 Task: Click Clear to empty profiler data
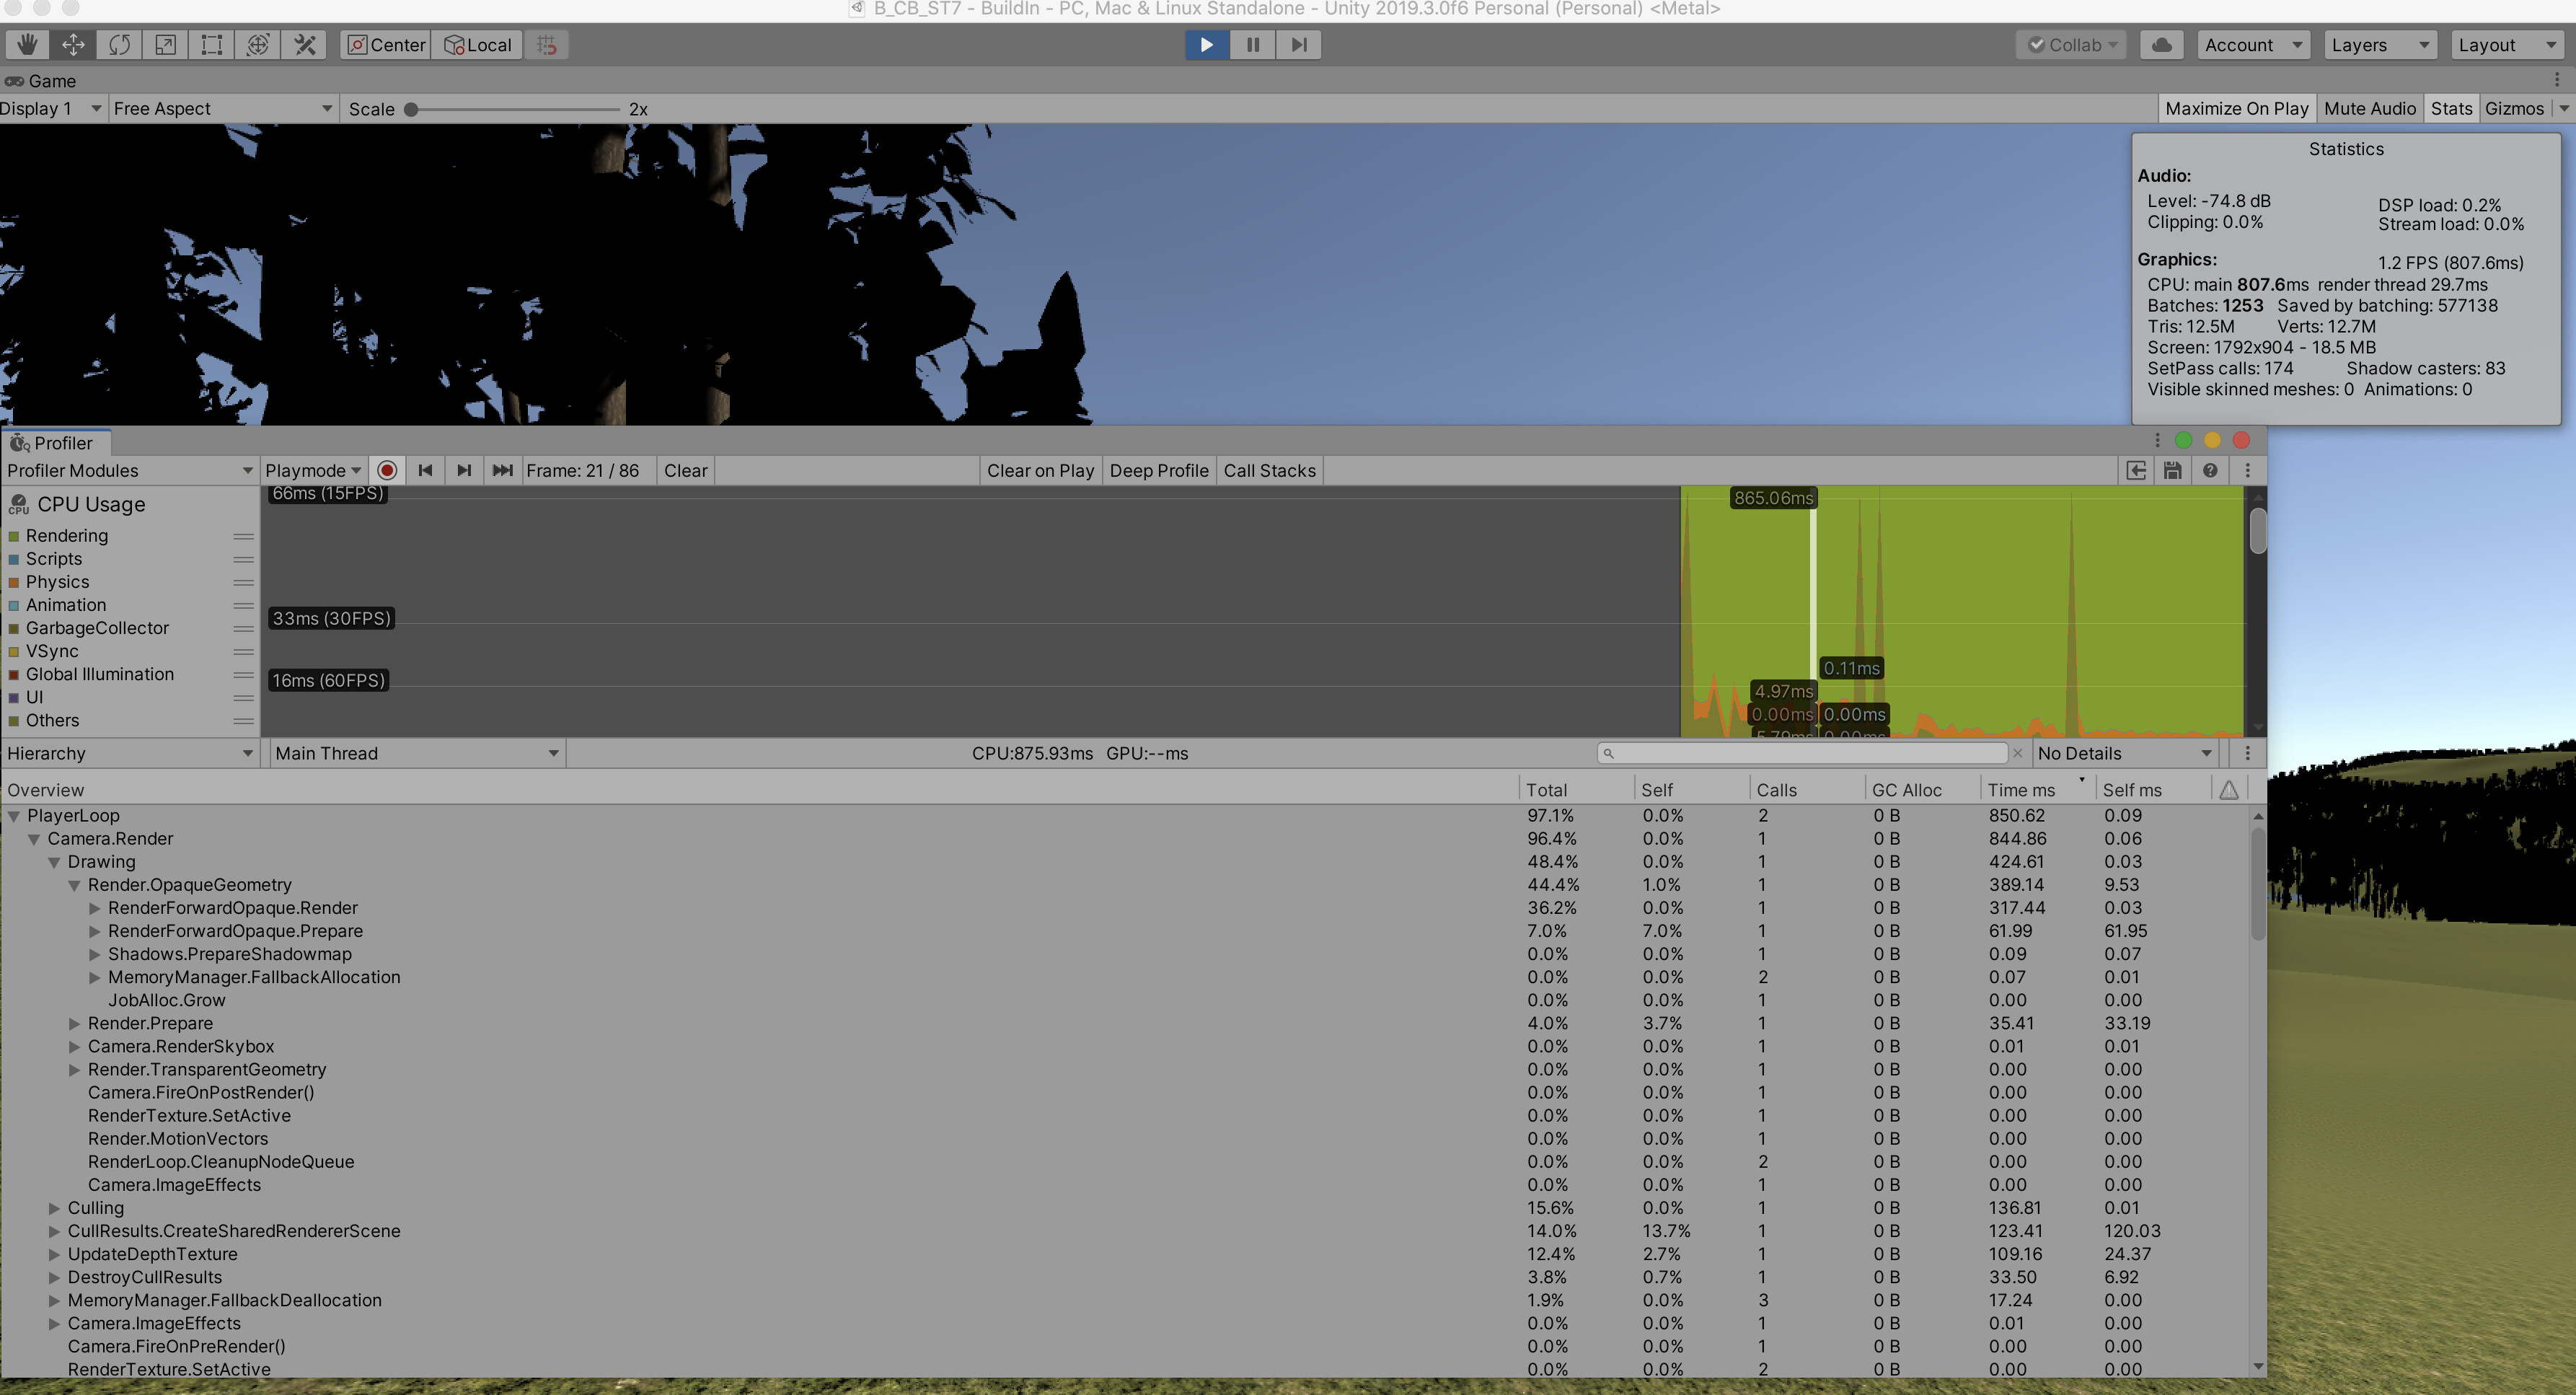click(685, 470)
